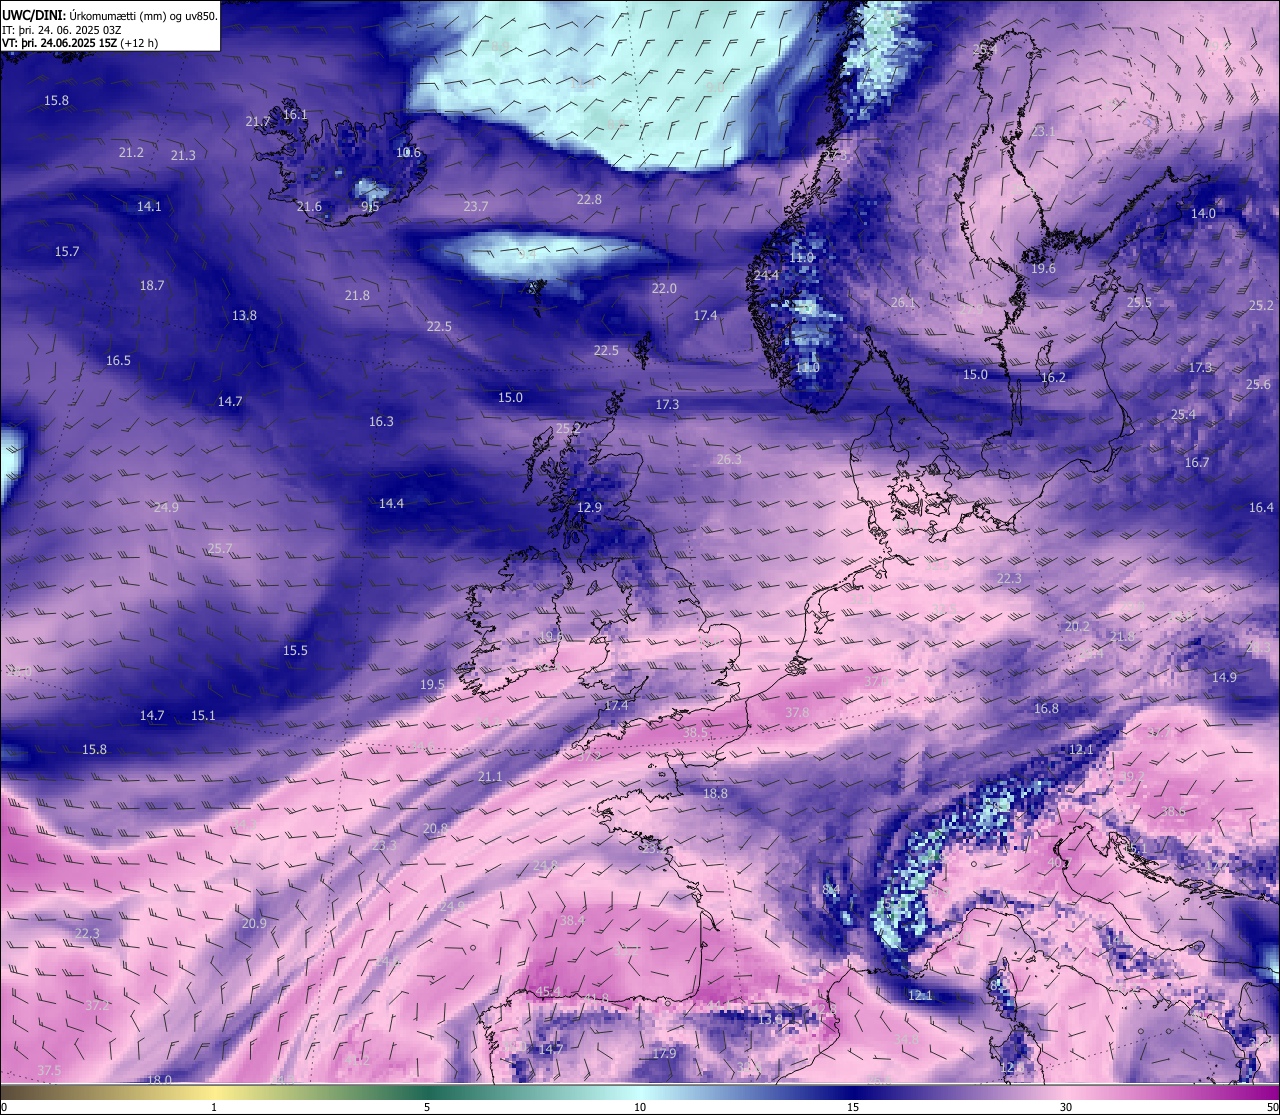Click the 37.8 value over the North Sea coast
The image size is (1280, 1115).
(x=797, y=713)
